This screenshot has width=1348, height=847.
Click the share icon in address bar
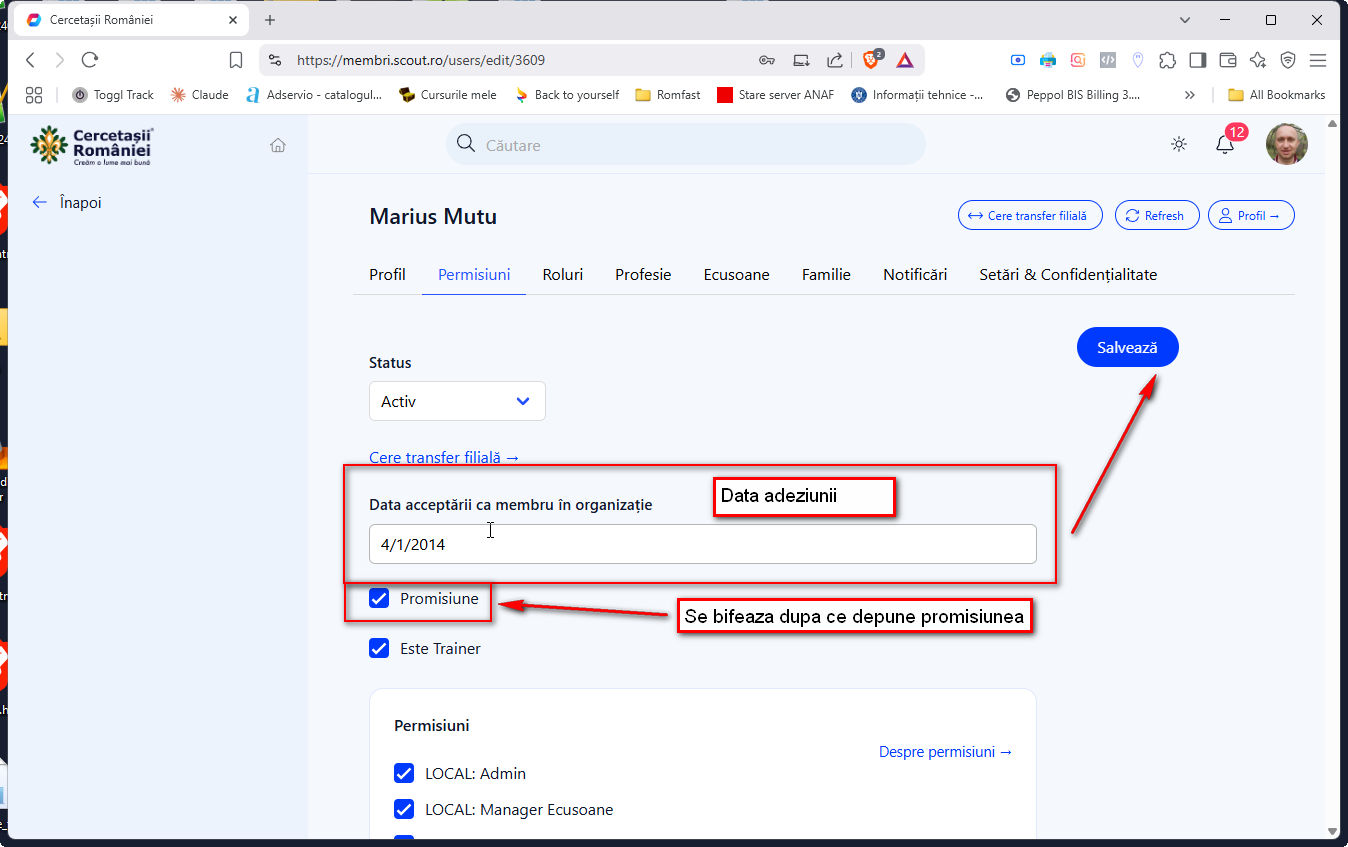(x=834, y=60)
